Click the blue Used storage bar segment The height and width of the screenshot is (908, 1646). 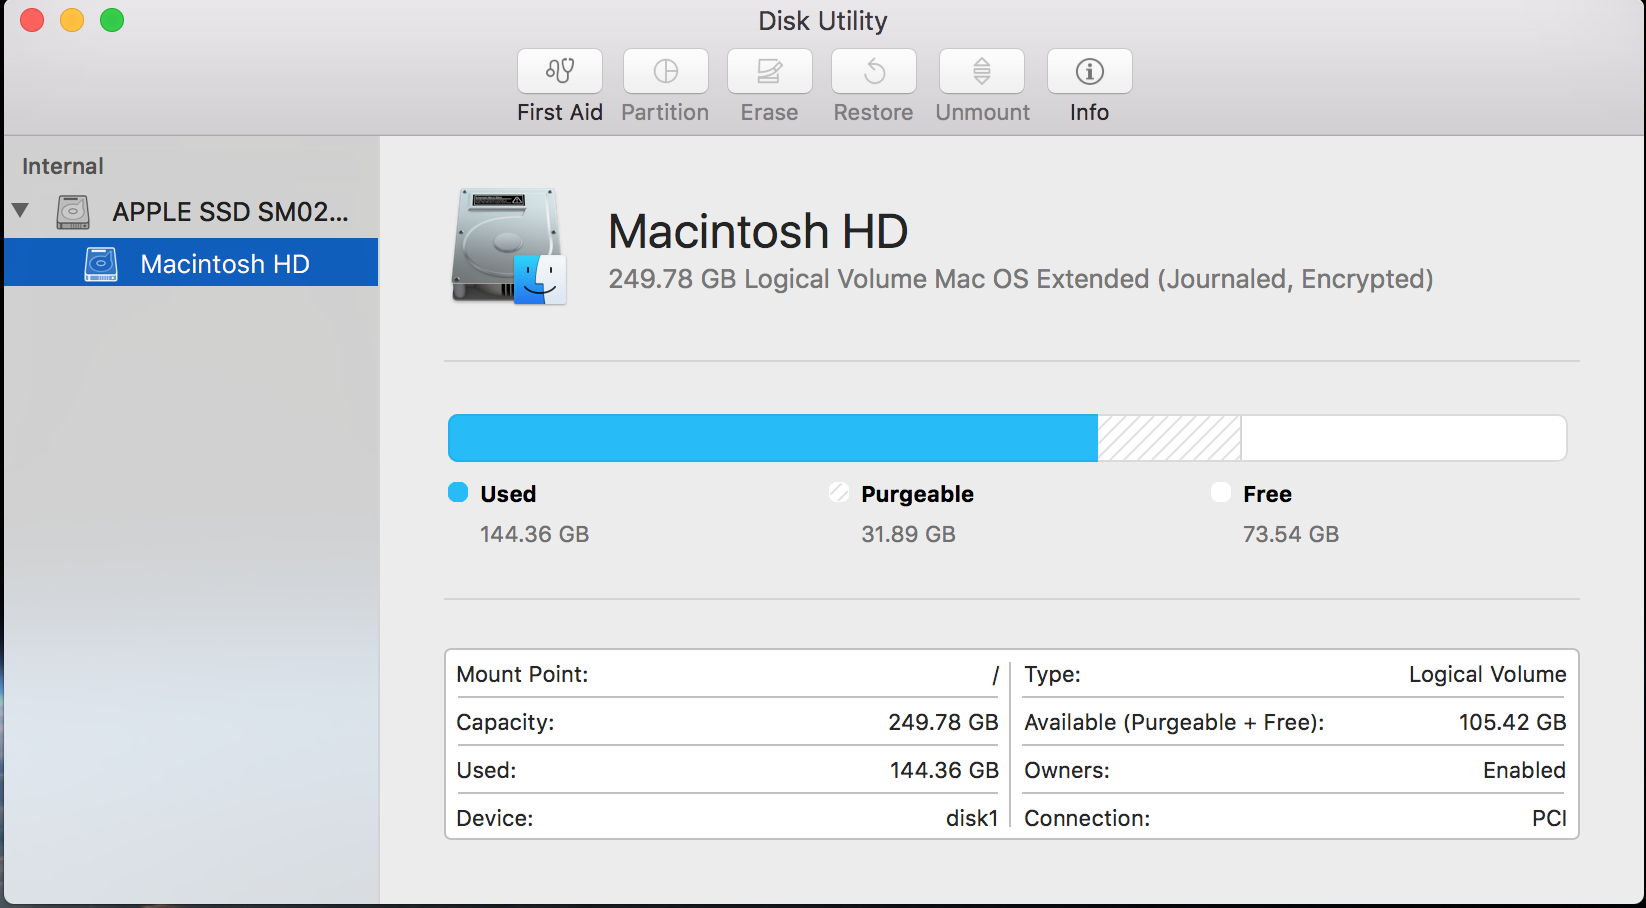773,438
